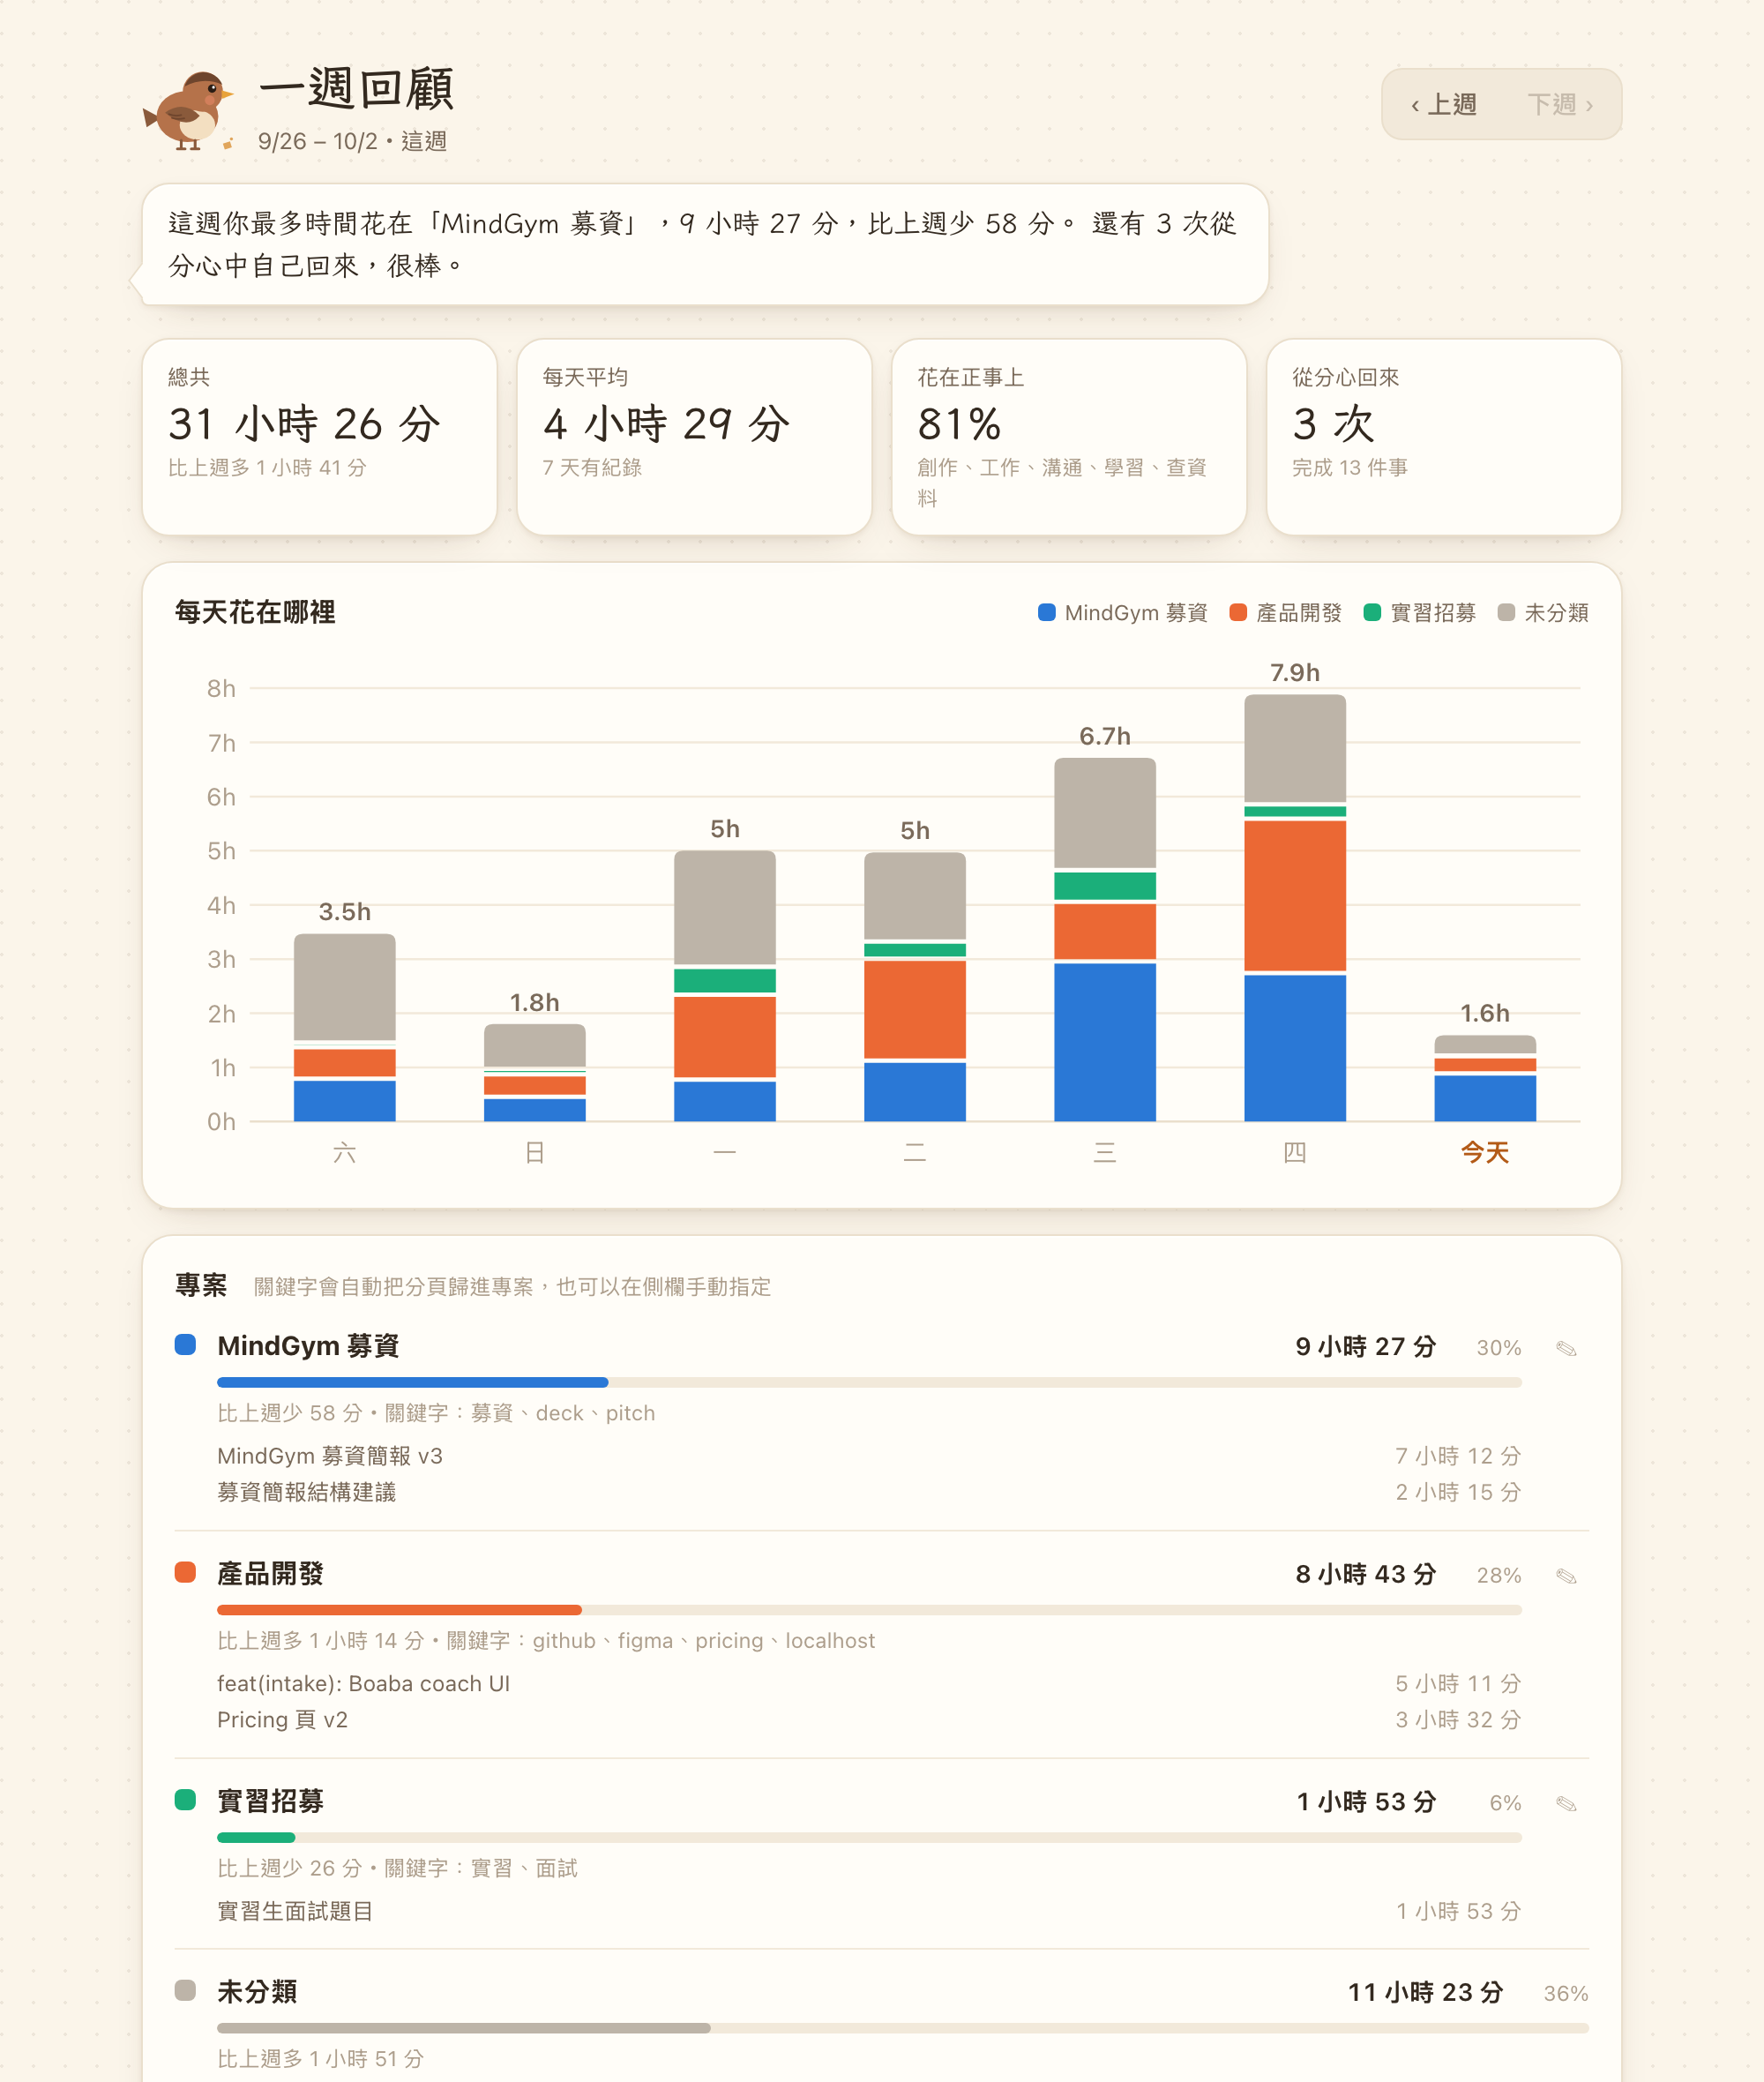Open the 從分心回來 3 次 card

tap(1443, 437)
